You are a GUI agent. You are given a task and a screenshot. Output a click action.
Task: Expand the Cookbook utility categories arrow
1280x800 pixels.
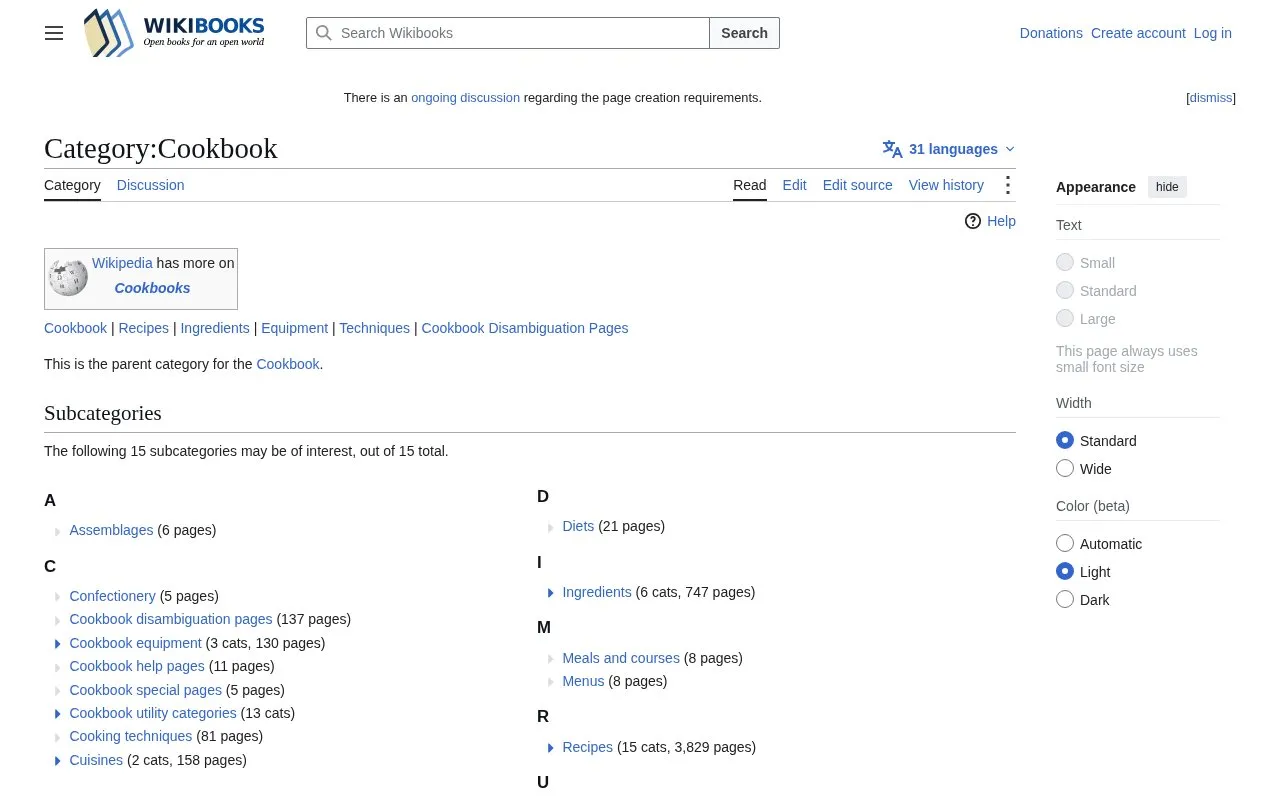pos(58,714)
